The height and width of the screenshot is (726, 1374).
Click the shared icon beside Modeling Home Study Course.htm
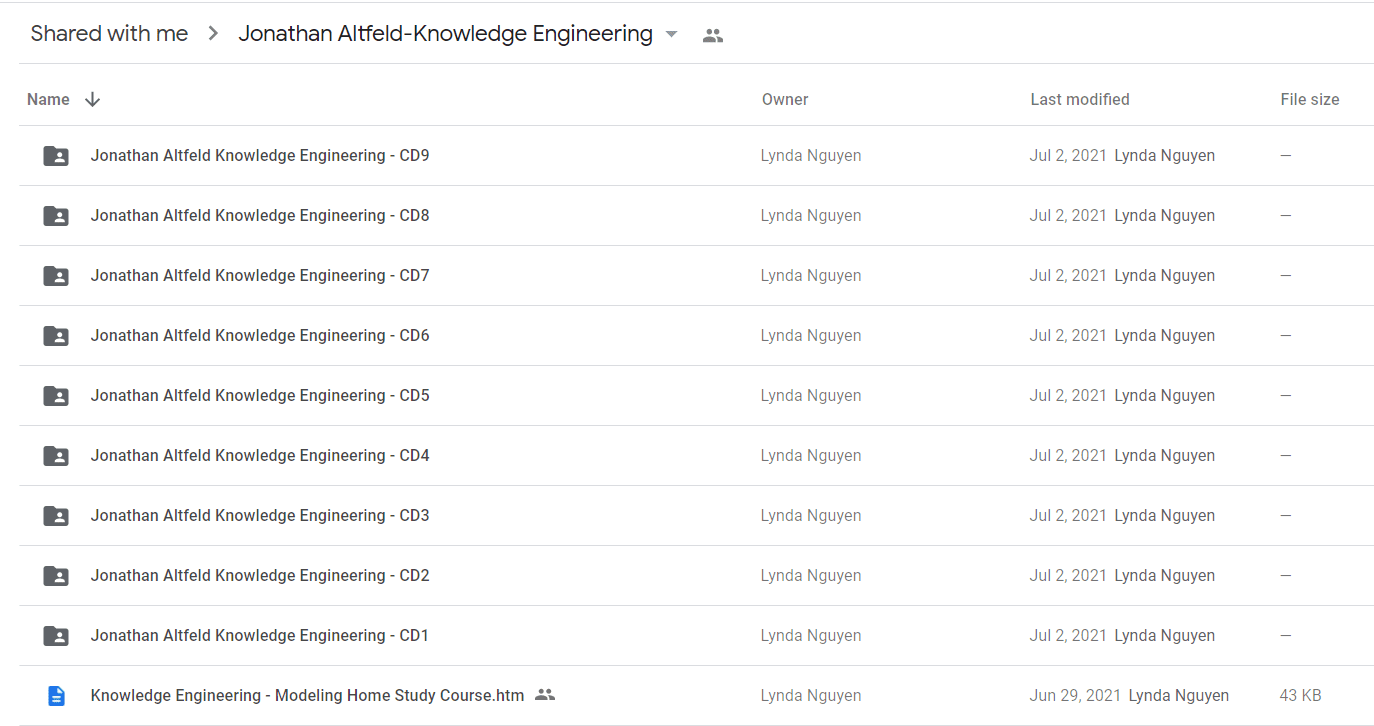pyautogui.click(x=545, y=695)
